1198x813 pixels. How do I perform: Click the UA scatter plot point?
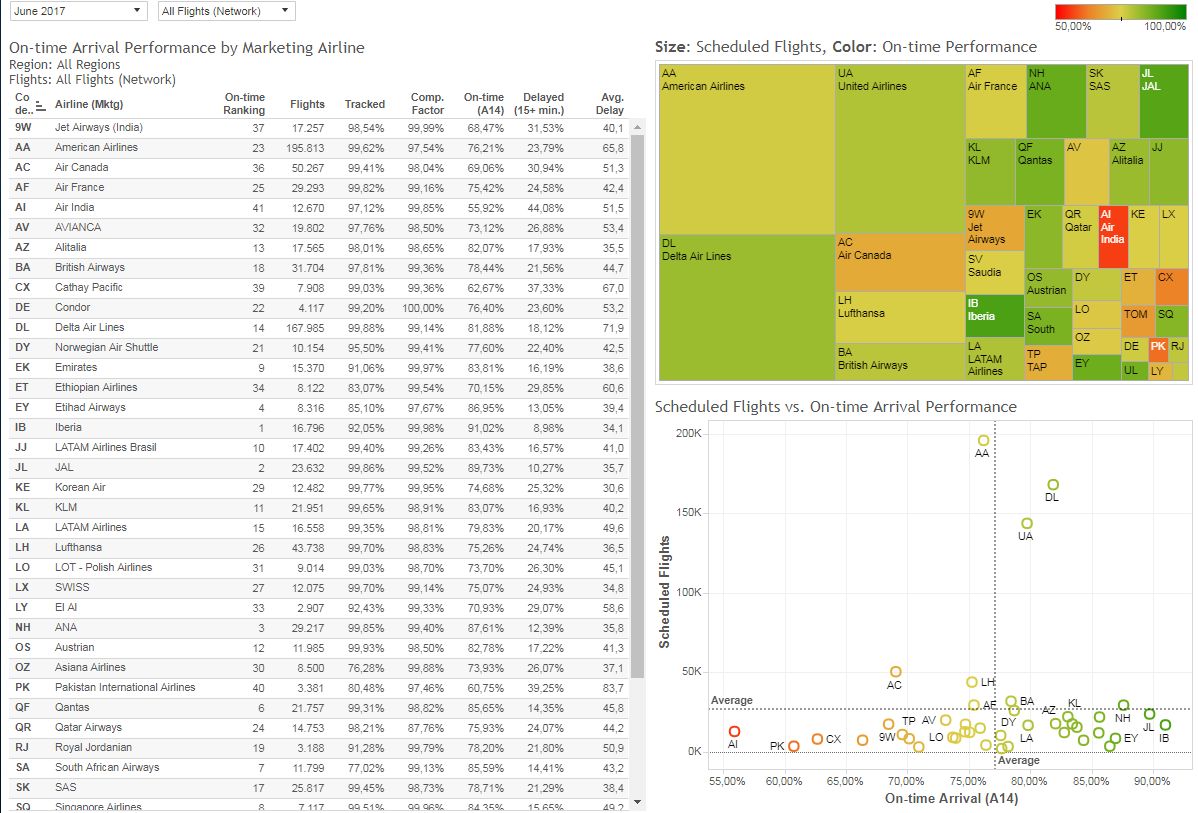pos(1027,523)
